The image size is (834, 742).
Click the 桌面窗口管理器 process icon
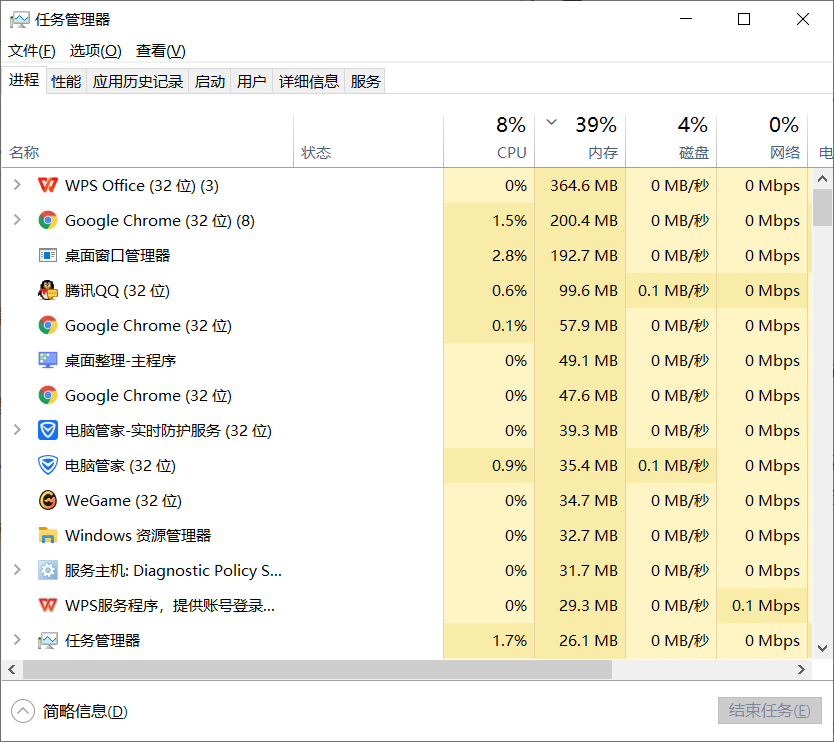coord(48,256)
